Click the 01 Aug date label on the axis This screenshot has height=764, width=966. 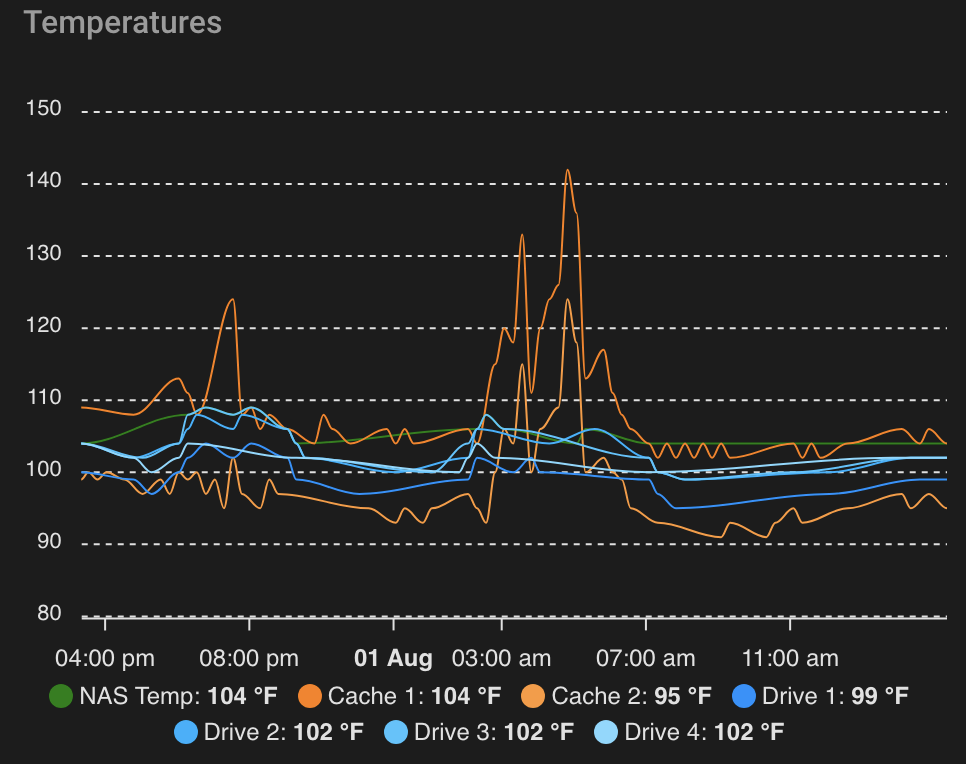pyautogui.click(x=394, y=658)
